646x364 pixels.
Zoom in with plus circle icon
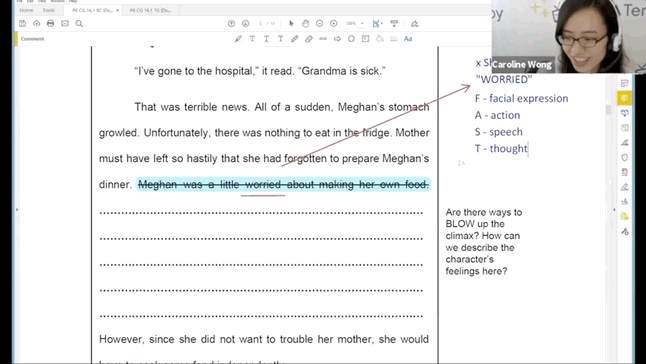coord(334,23)
